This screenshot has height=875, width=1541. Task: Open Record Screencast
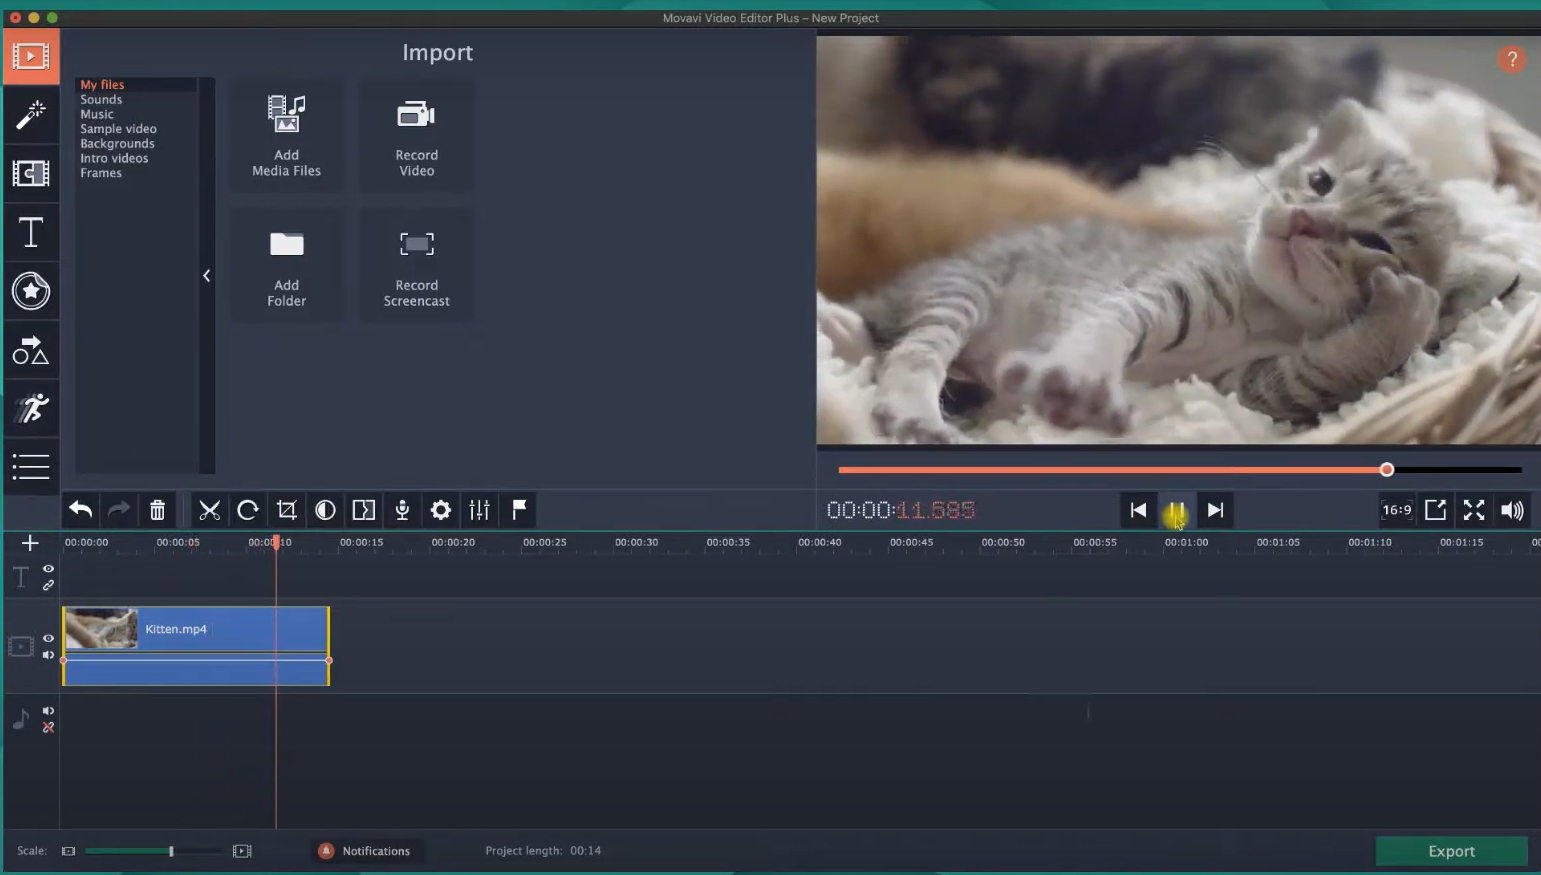(416, 265)
